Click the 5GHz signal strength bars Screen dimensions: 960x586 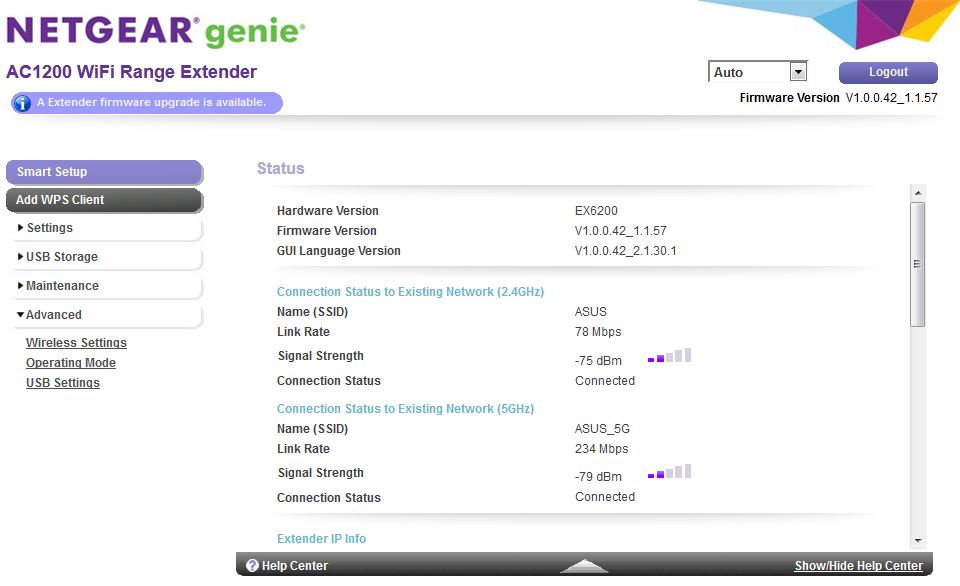tap(669, 471)
